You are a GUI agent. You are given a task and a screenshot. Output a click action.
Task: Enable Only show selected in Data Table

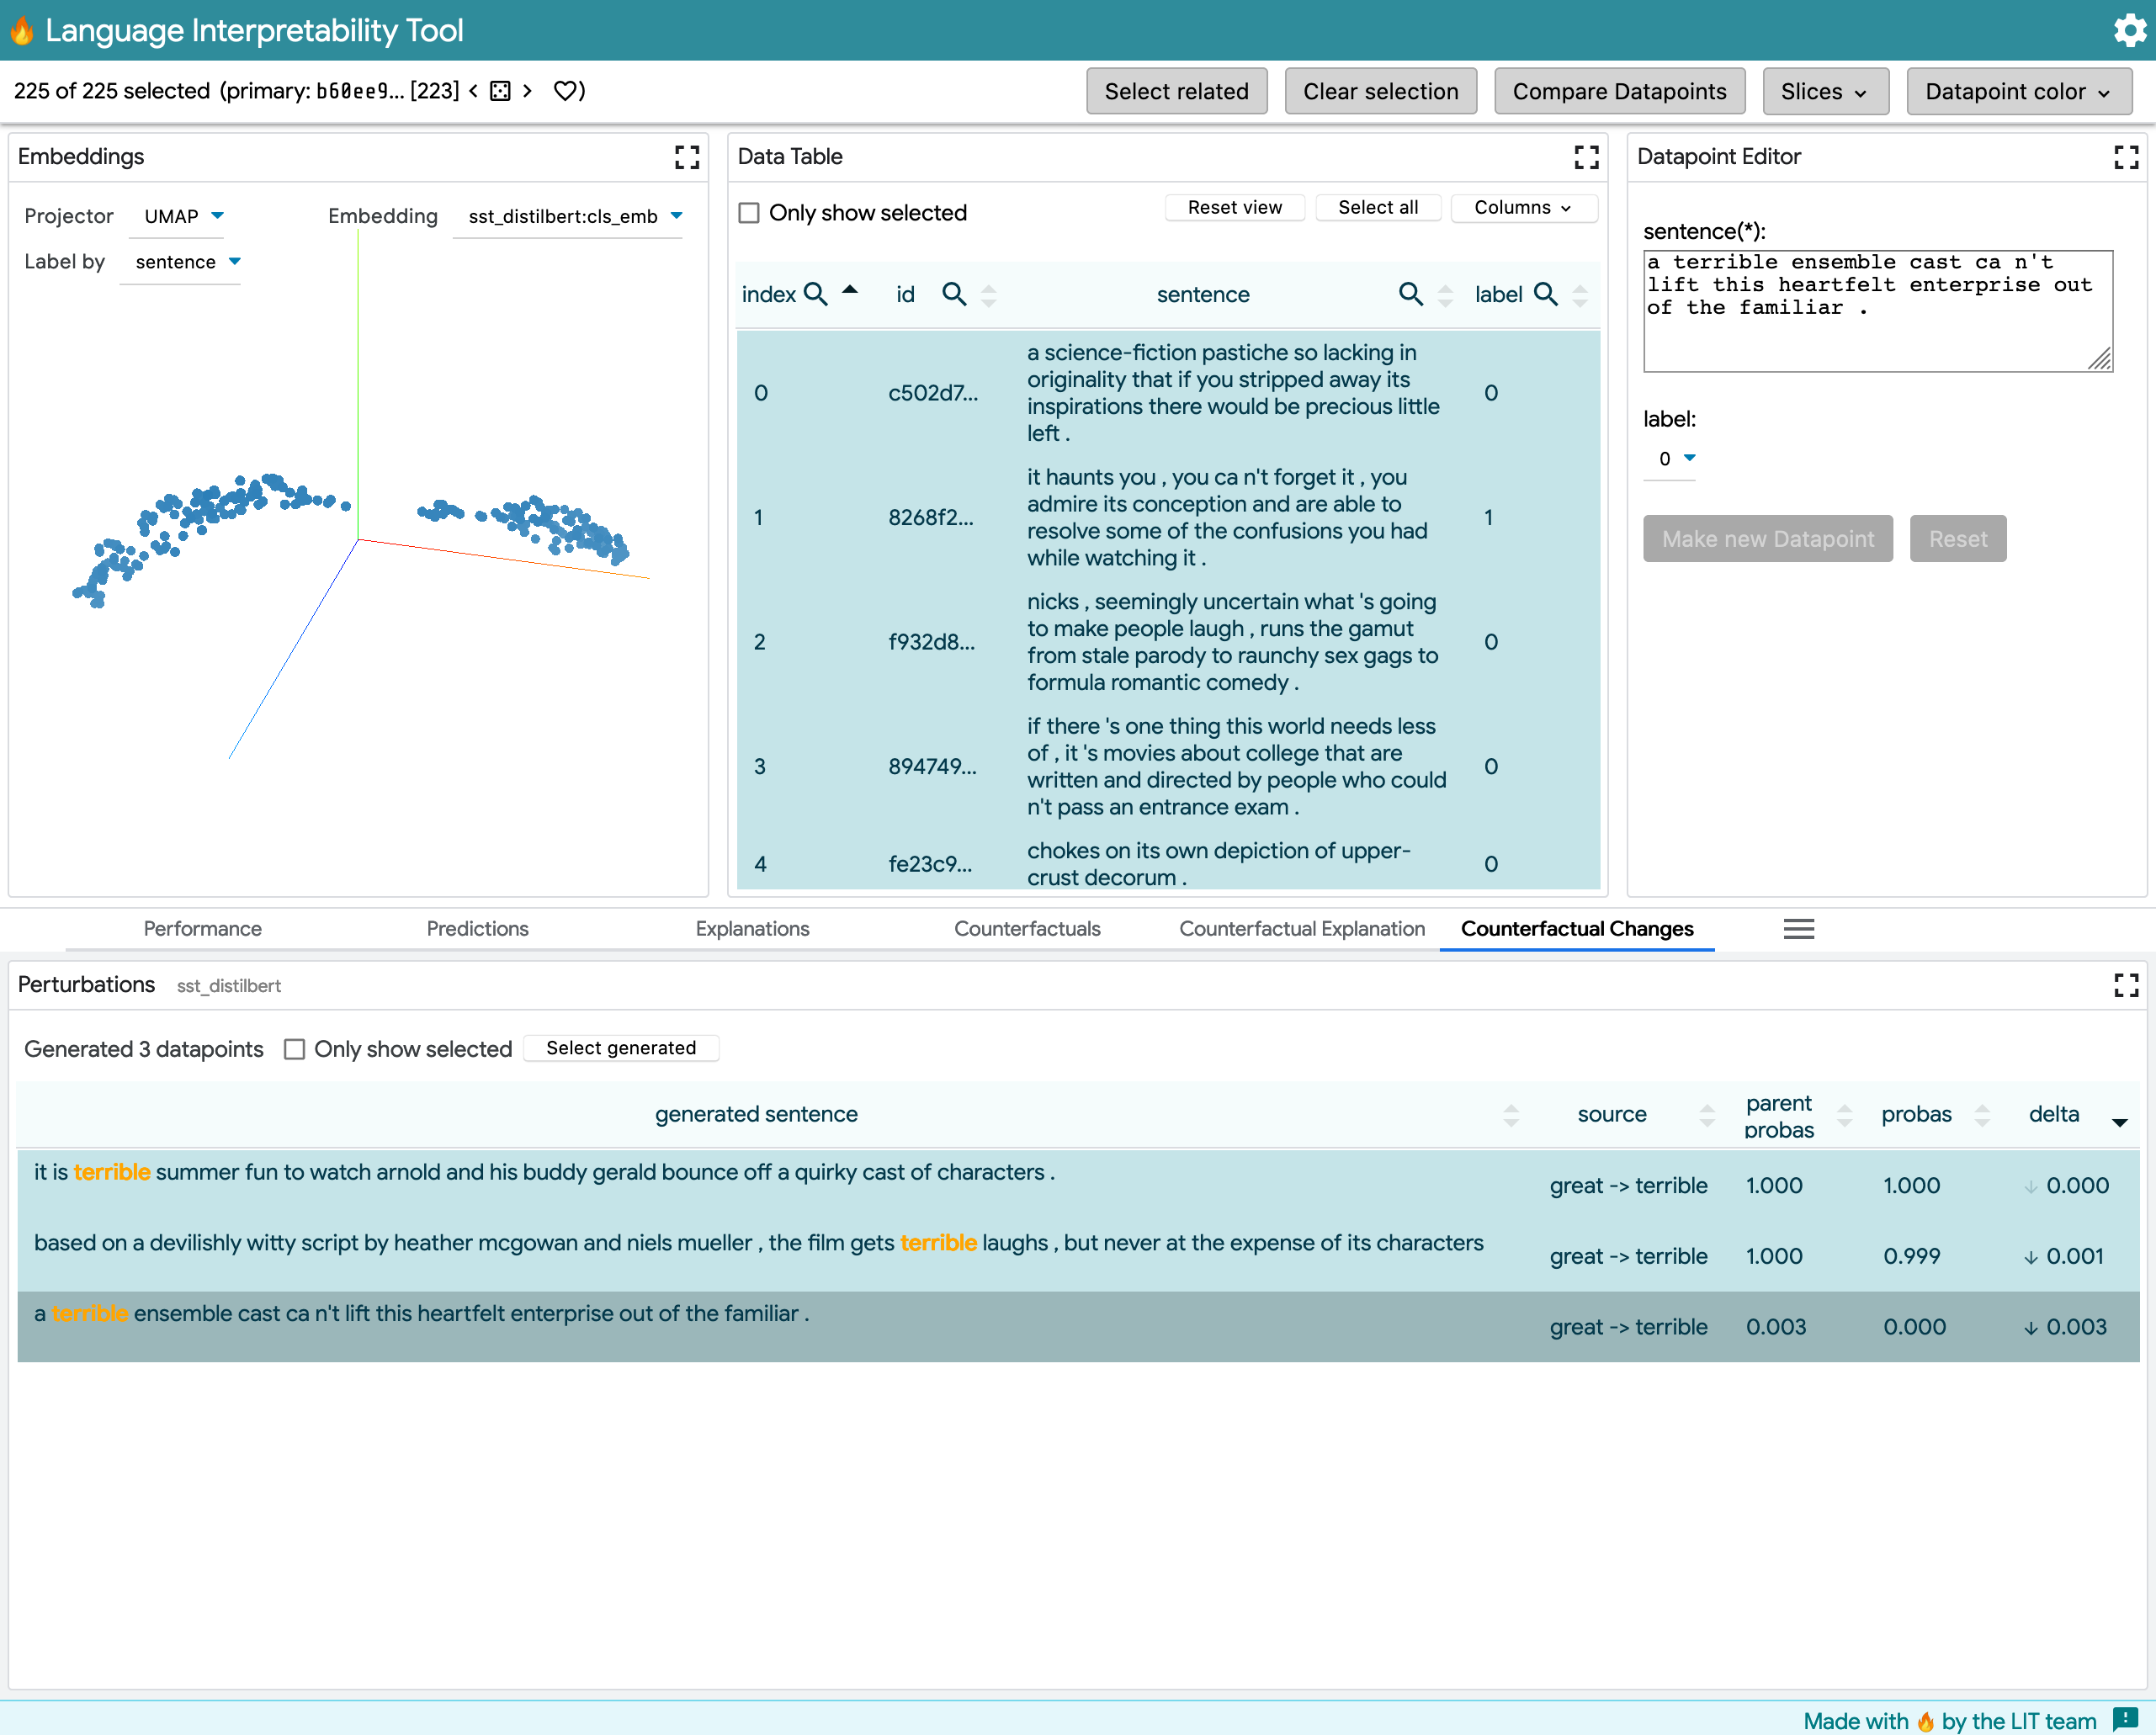[748, 212]
